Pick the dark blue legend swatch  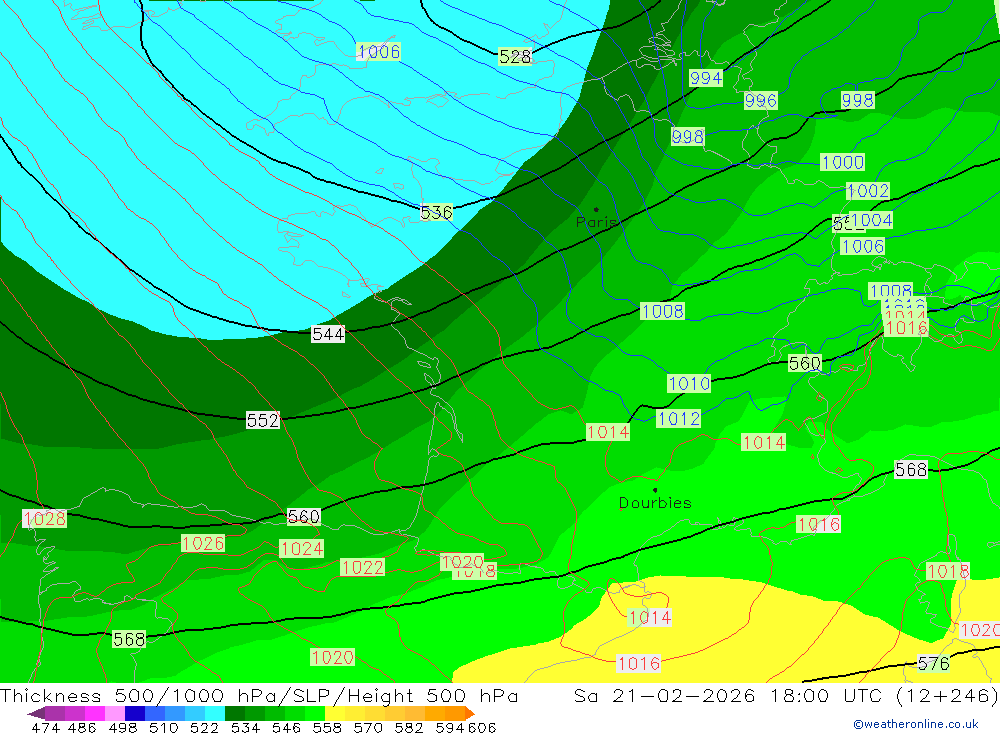[x=135, y=713]
